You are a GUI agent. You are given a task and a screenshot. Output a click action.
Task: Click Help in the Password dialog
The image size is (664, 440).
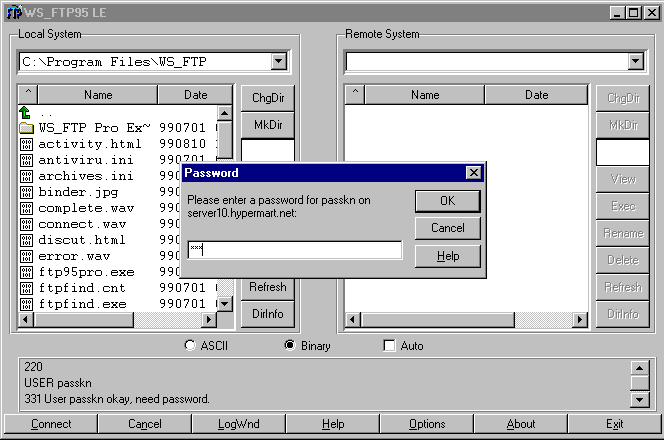pos(448,256)
